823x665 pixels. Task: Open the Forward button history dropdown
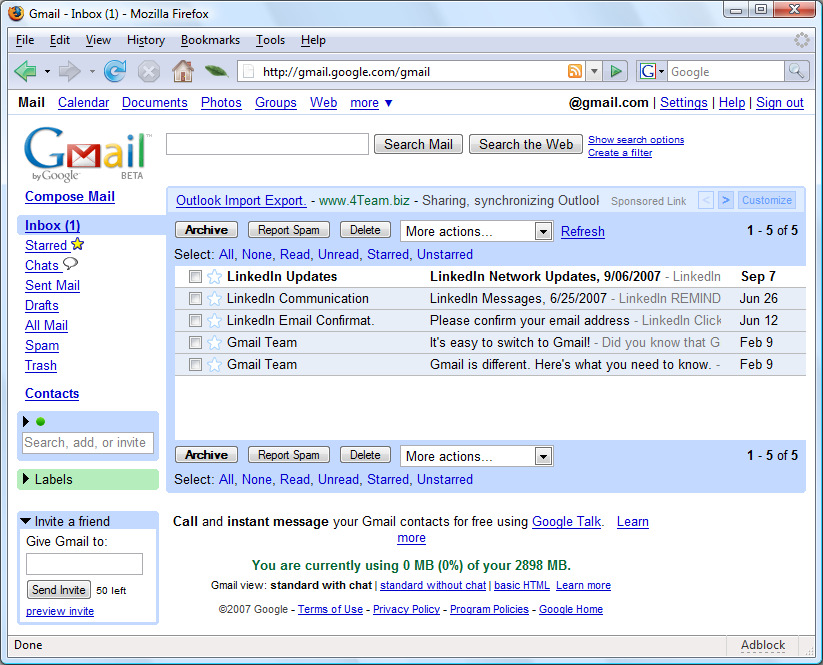pyautogui.click(x=92, y=71)
